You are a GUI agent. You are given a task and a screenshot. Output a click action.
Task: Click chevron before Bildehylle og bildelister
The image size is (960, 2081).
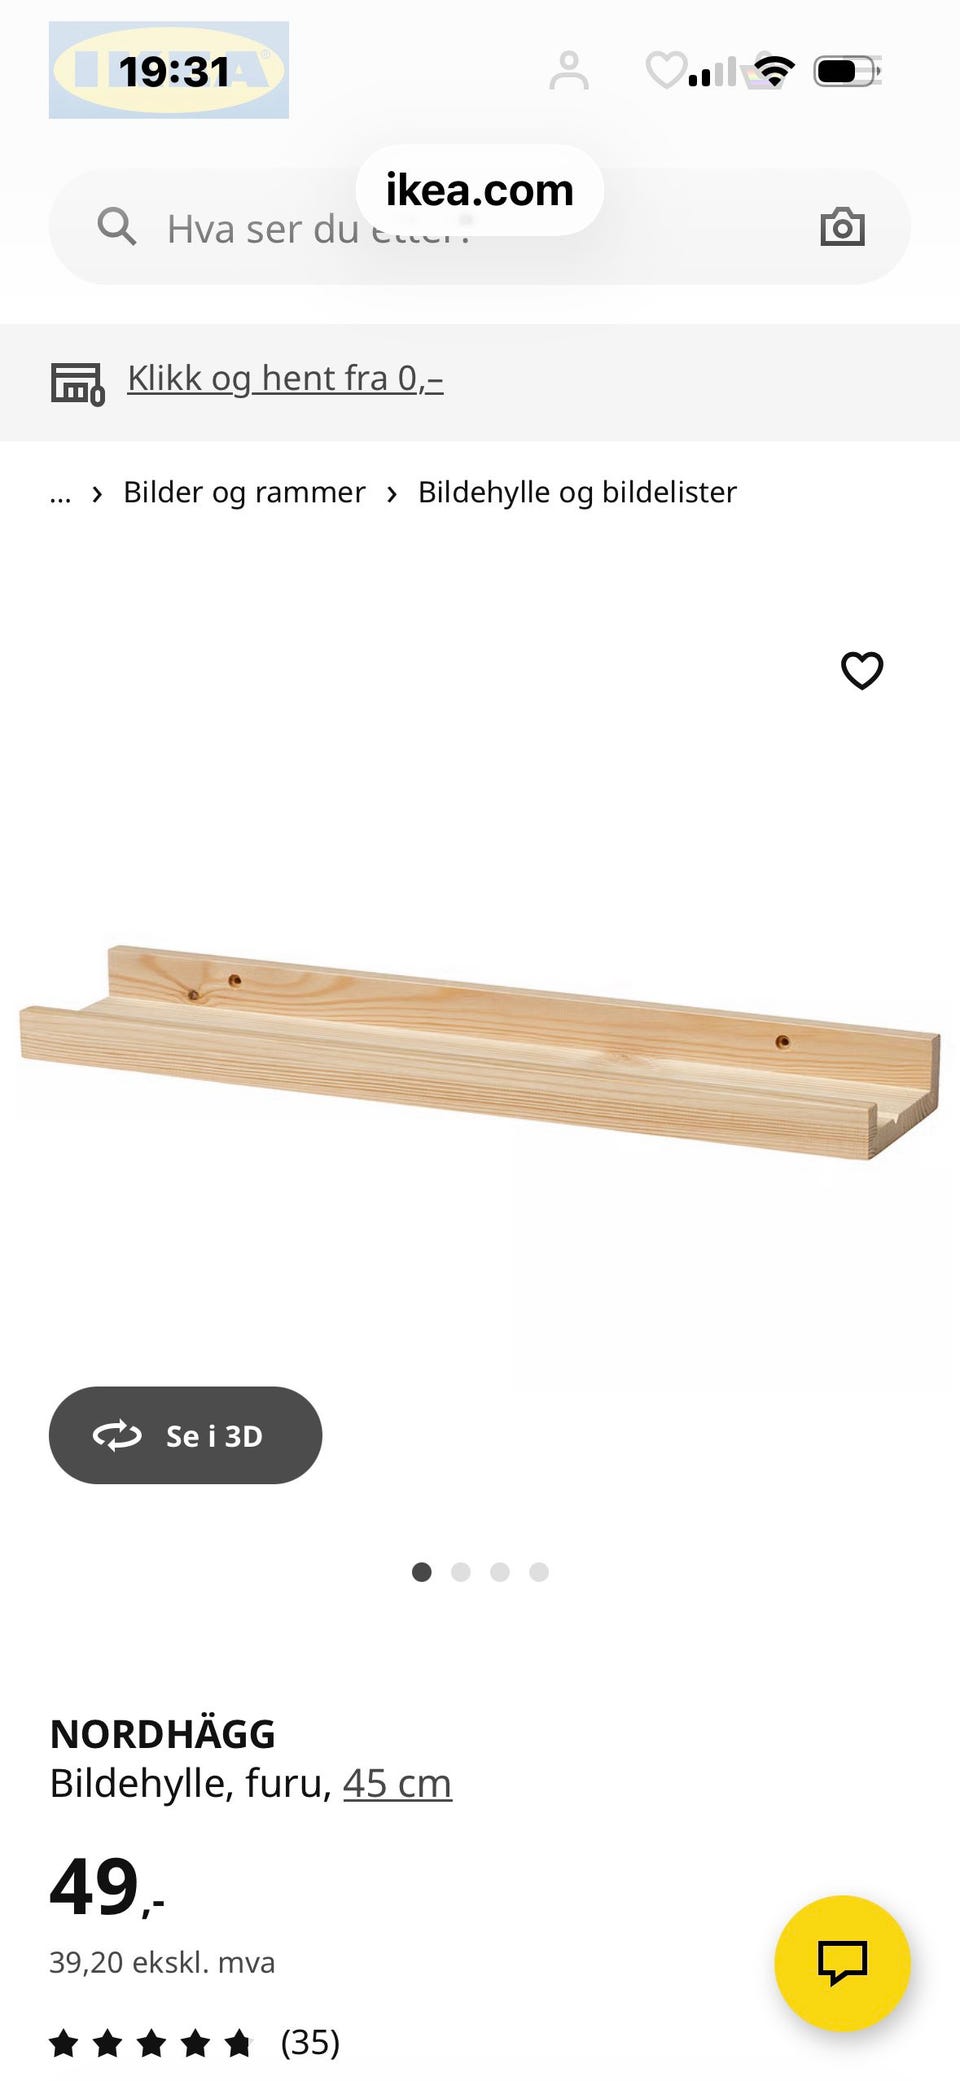point(392,493)
